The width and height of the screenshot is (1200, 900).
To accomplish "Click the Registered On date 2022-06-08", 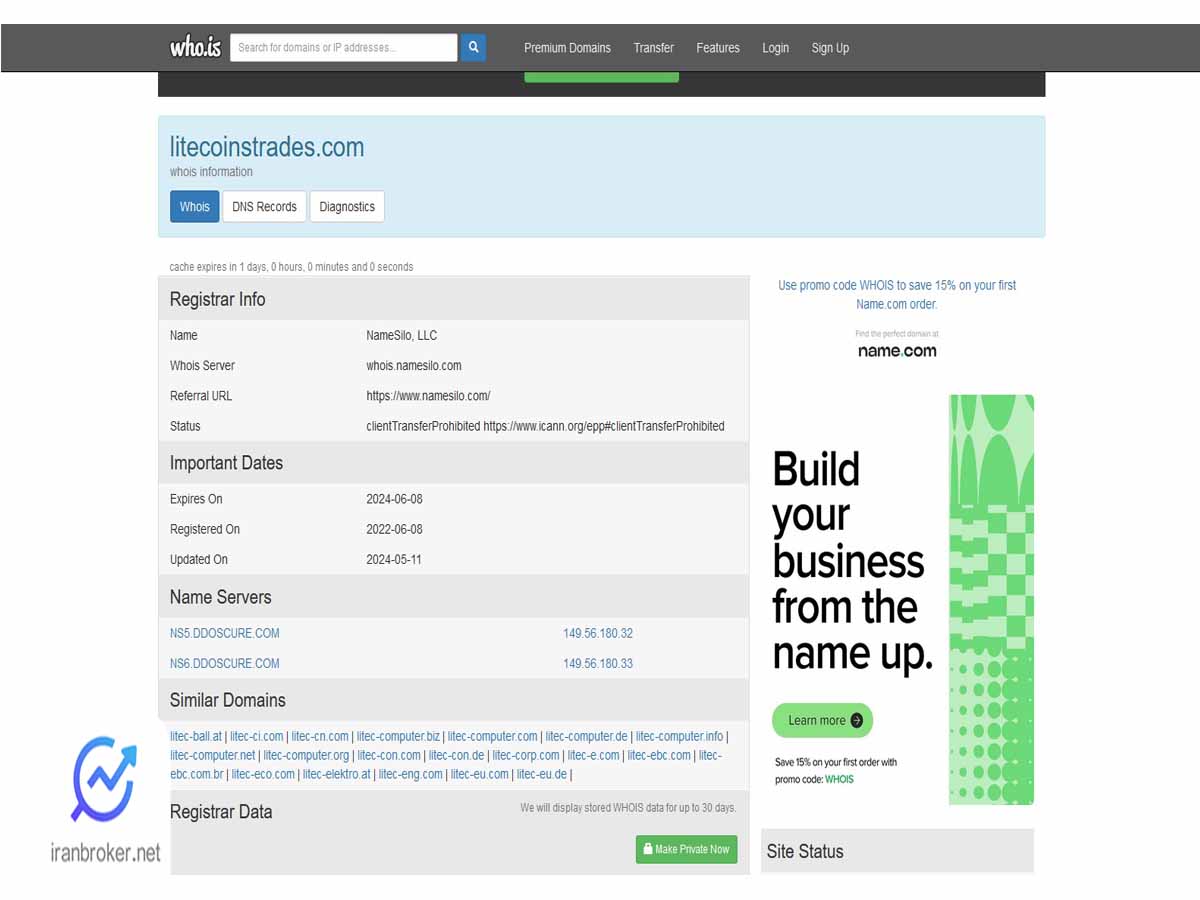I will 394,529.
